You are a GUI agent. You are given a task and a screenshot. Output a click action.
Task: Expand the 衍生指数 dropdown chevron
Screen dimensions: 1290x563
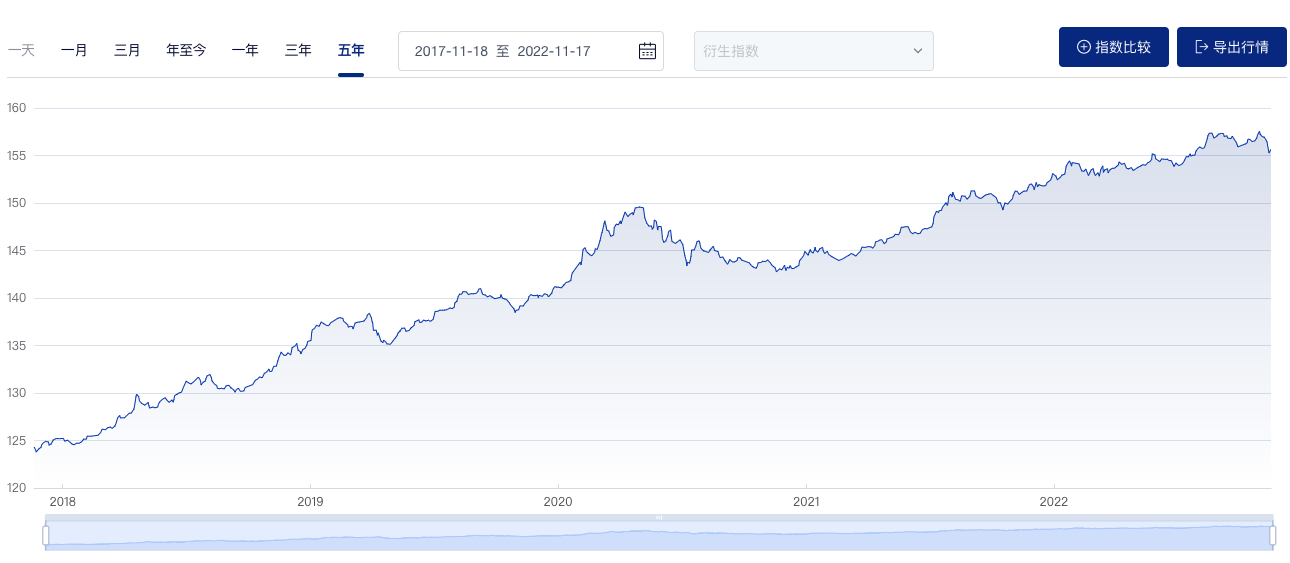pos(918,51)
